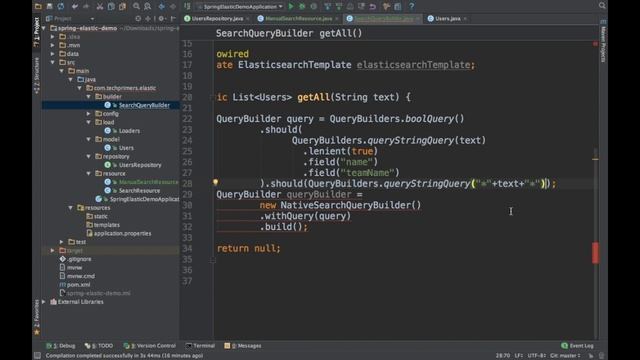Open the Event Log
The width and height of the screenshot is (640, 360).
(x=578, y=346)
